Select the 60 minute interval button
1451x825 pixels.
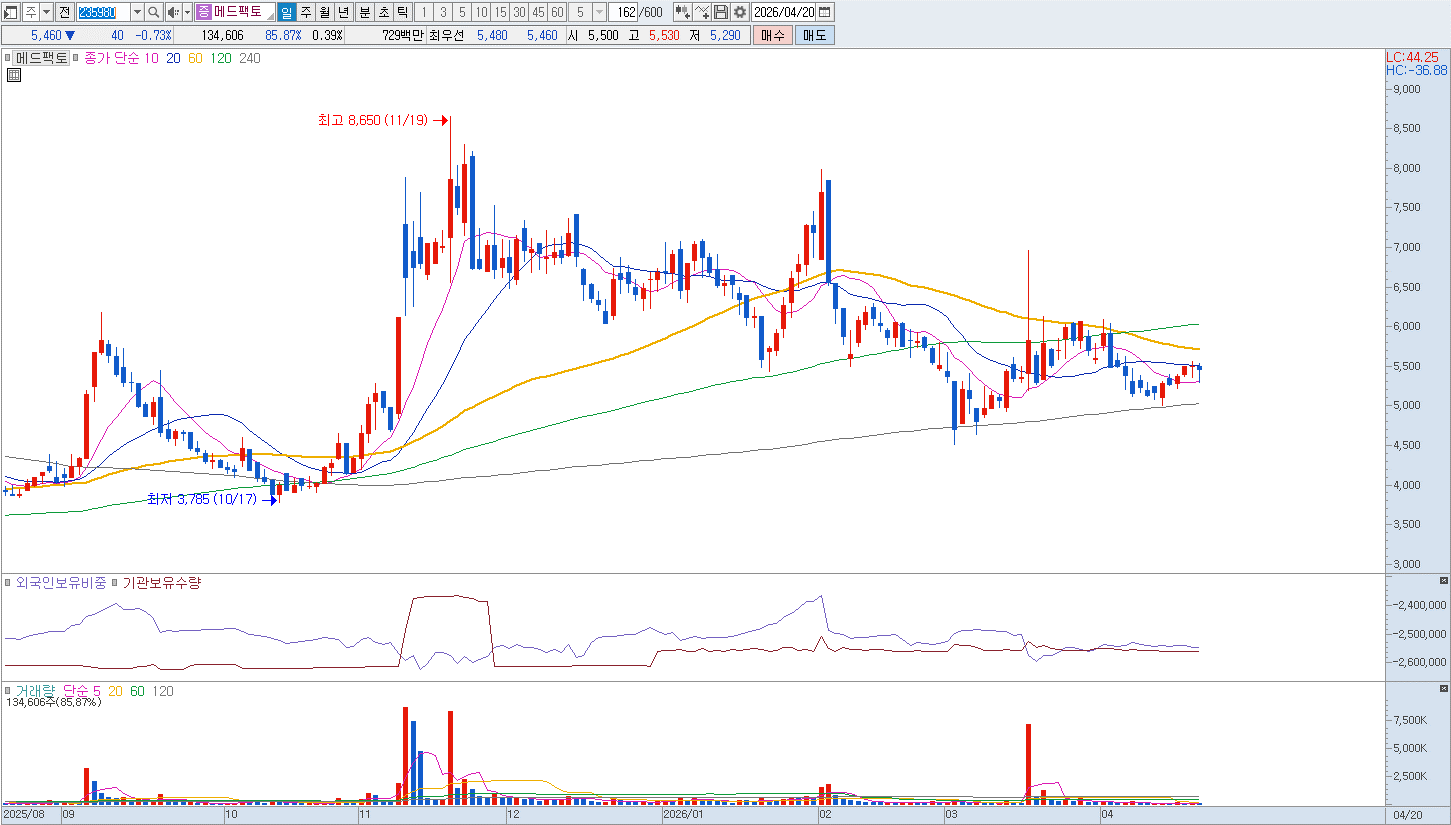tap(557, 12)
